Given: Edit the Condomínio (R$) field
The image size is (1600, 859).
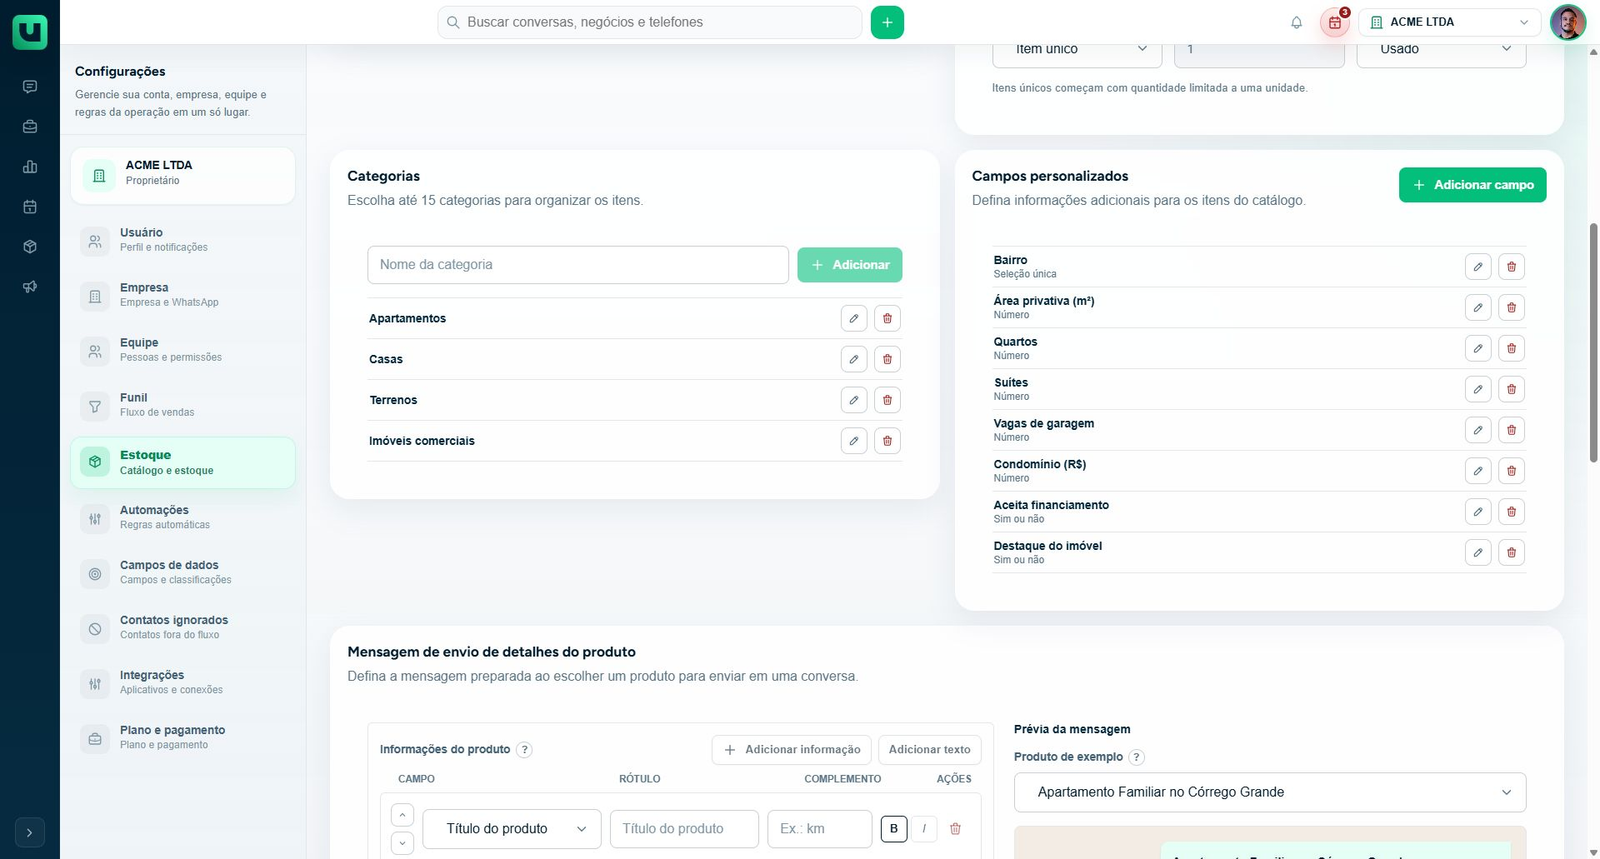Looking at the screenshot, I should (x=1478, y=471).
